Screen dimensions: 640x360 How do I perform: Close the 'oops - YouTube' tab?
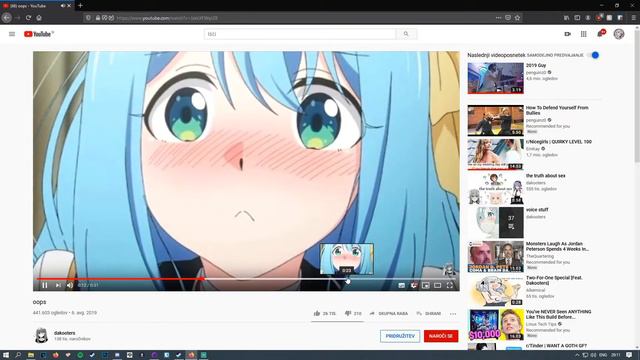[x=69, y=6]
